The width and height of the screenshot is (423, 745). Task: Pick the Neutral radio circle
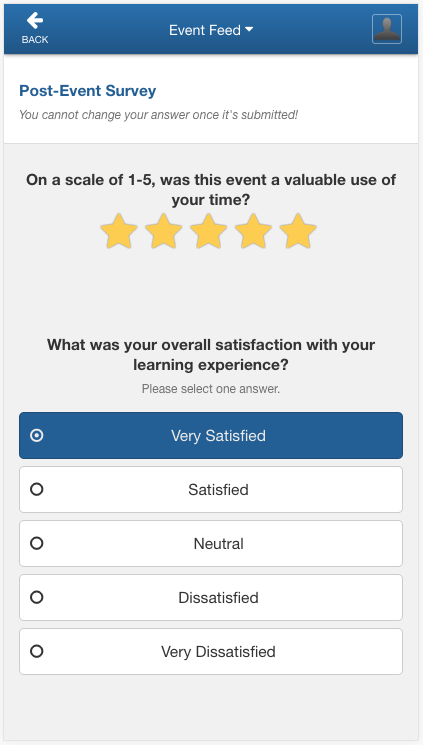[37, 543]
